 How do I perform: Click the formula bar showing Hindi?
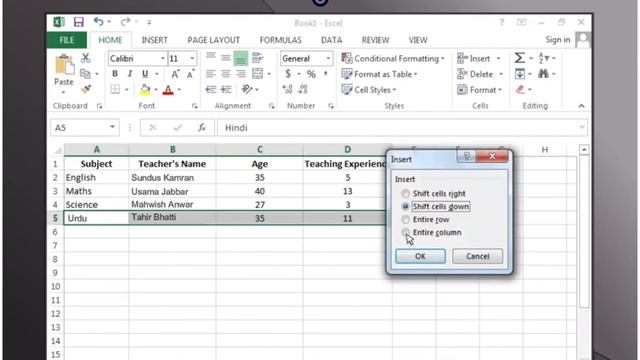pyautogui.click(x=402, y=128)
